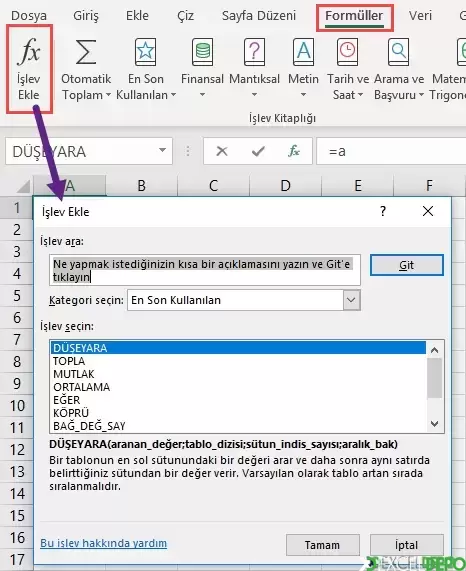This screenshot has height=571, width=466.
Task: Open the Sayfa Düzeni tab
Action: 259,16
